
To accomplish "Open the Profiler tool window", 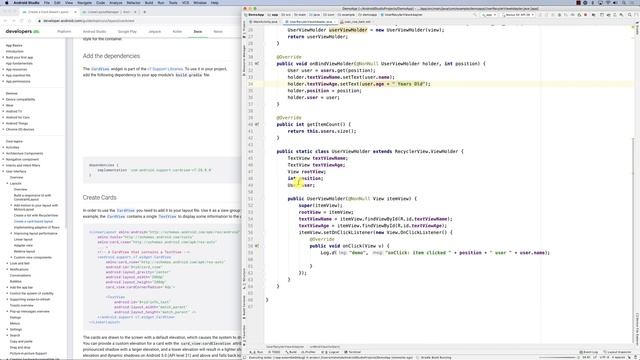I will coord(309,352).
